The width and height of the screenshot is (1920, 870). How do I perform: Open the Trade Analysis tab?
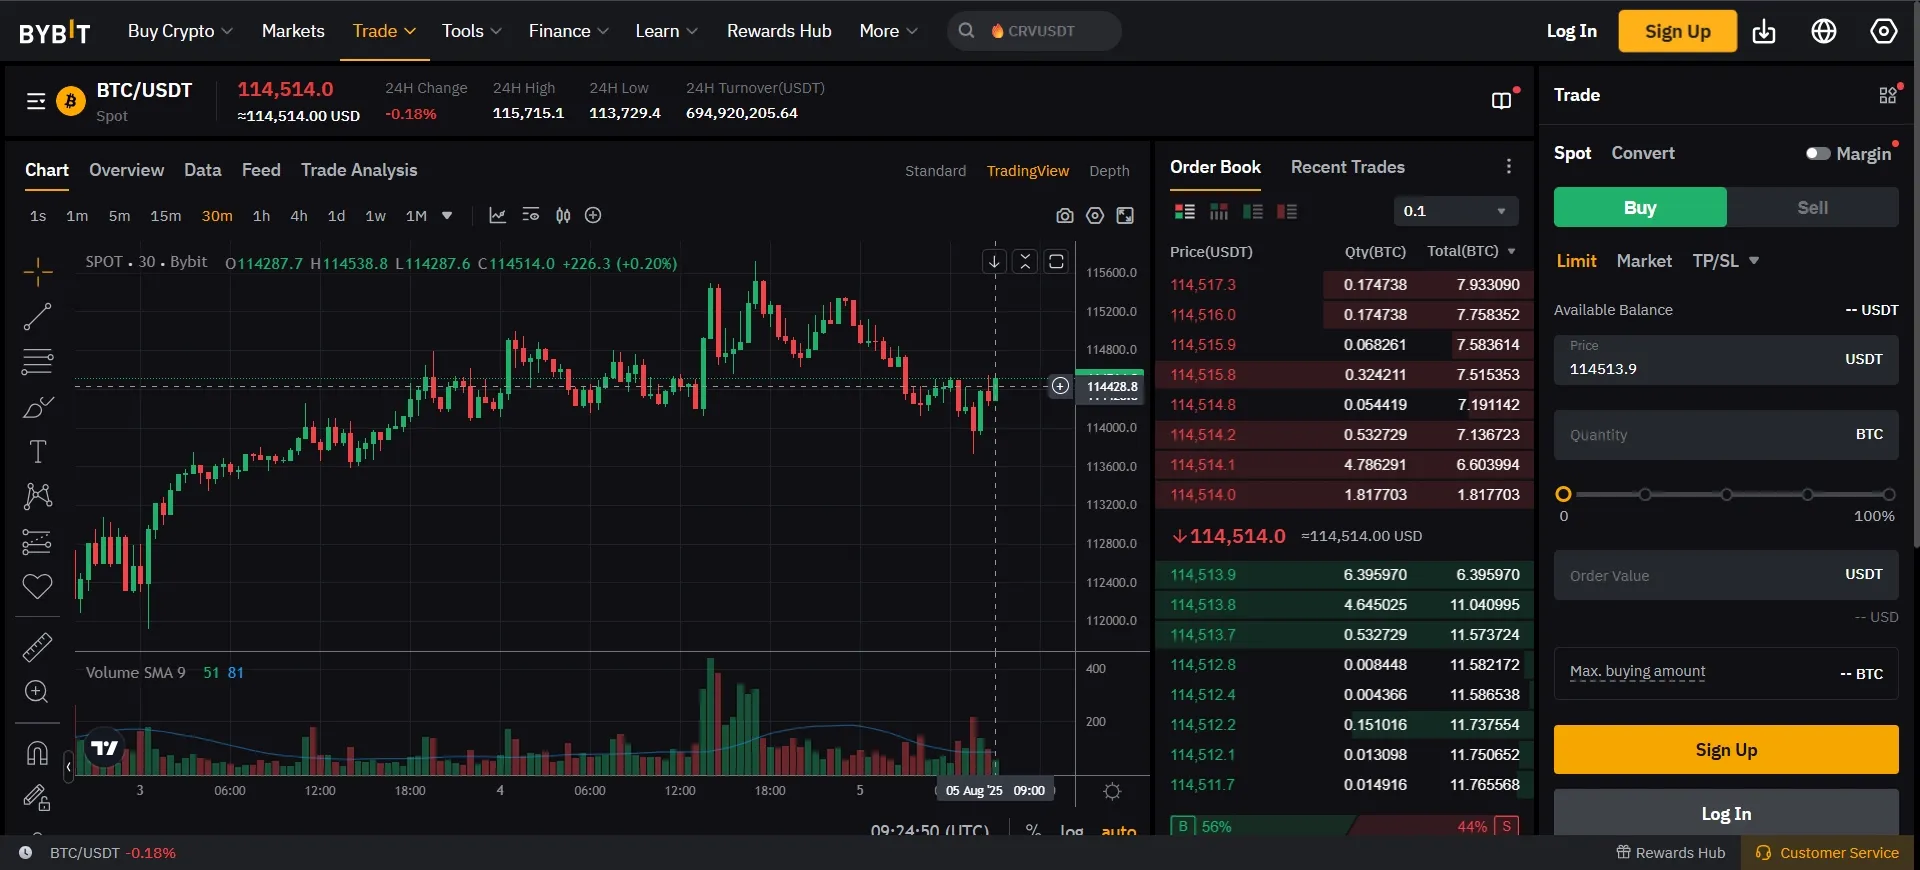pos(359,170)
